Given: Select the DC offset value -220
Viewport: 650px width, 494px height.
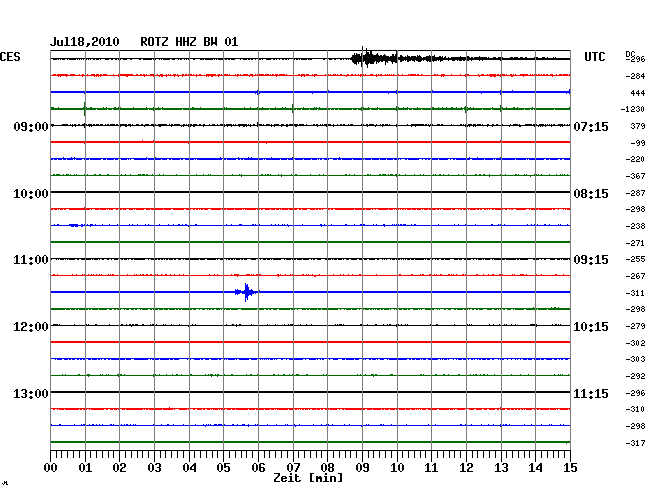Looking at the screenshot, I should click(635, 159).
